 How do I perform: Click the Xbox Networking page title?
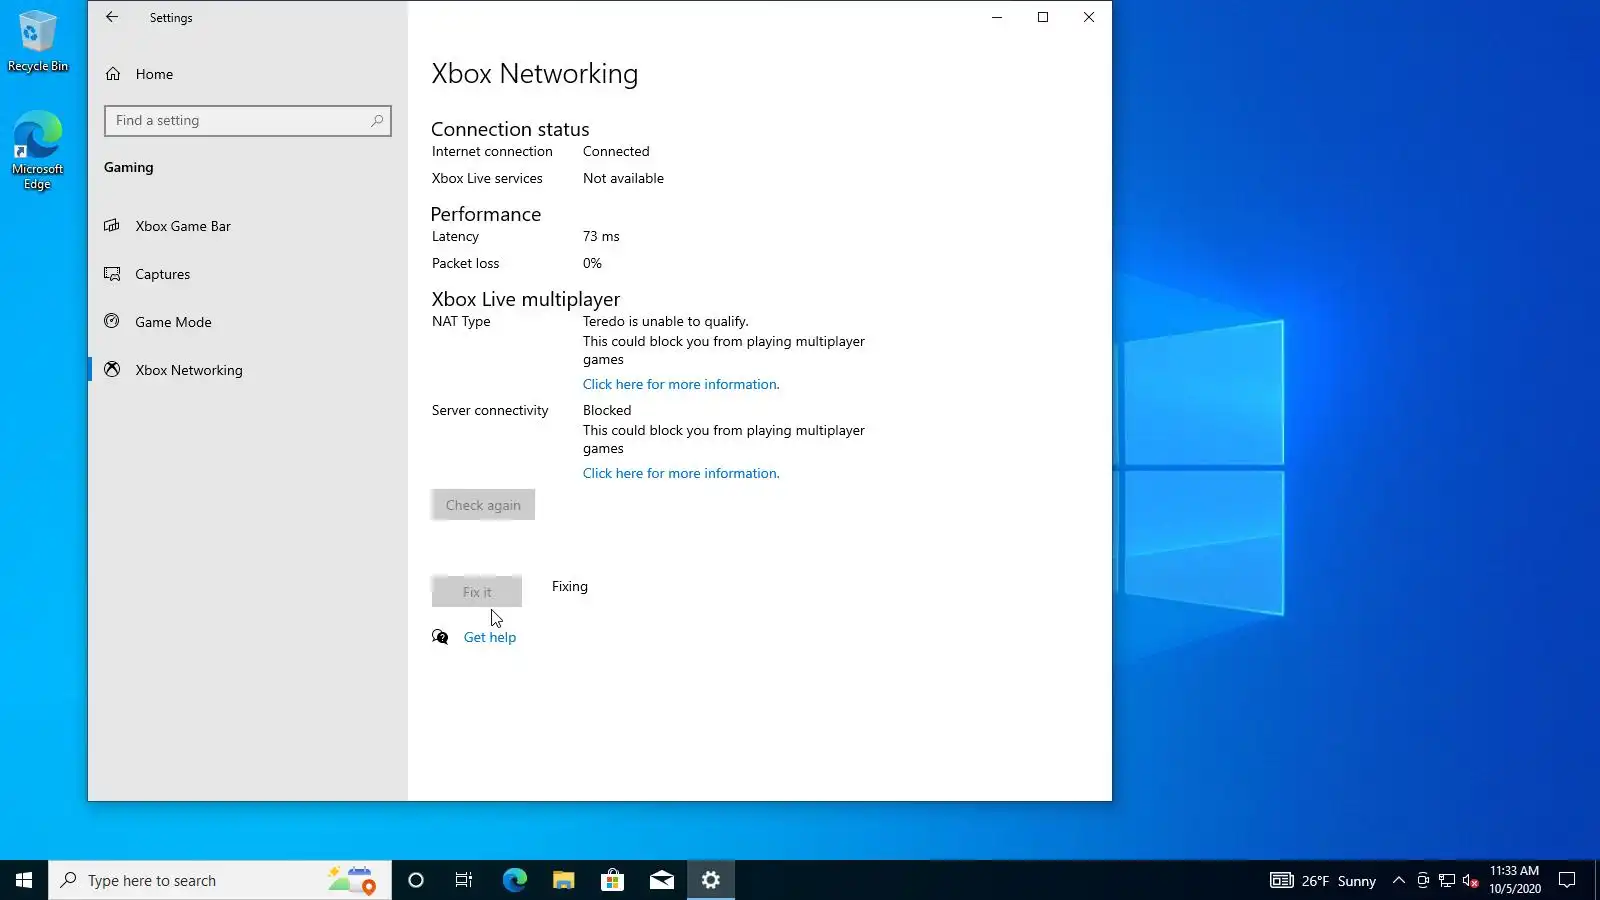tap(535, 74)
